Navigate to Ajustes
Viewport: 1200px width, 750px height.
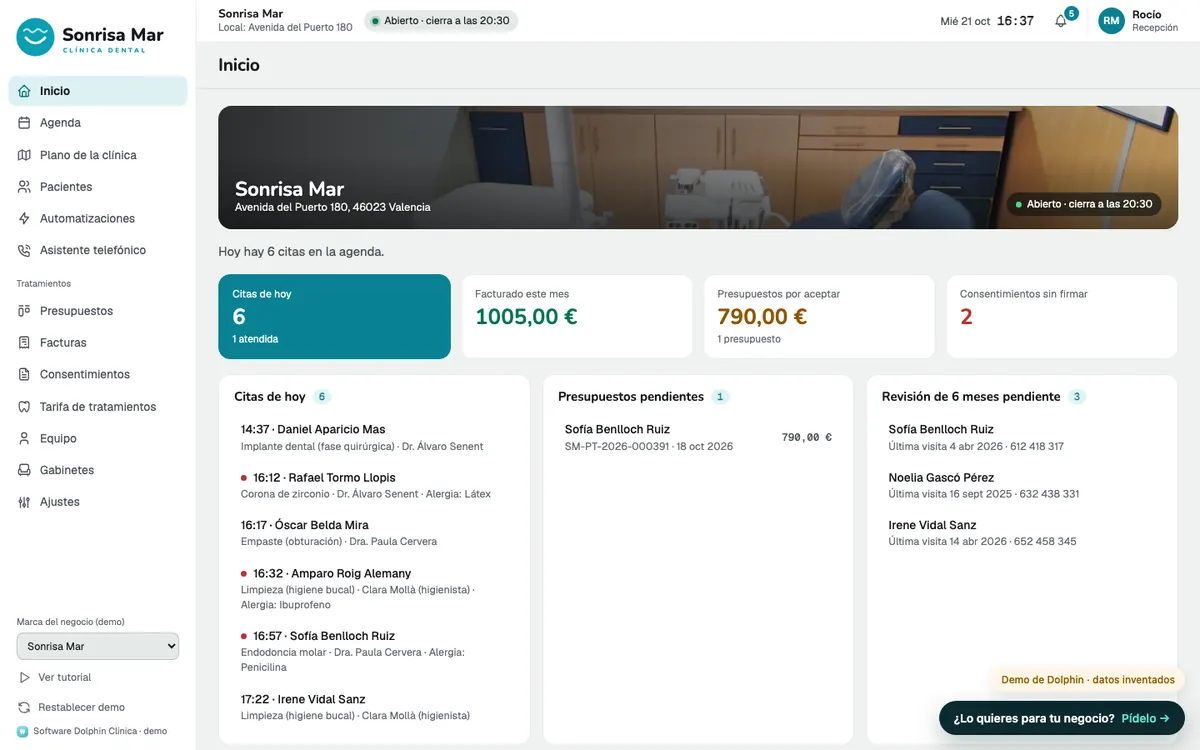point(98,502)
